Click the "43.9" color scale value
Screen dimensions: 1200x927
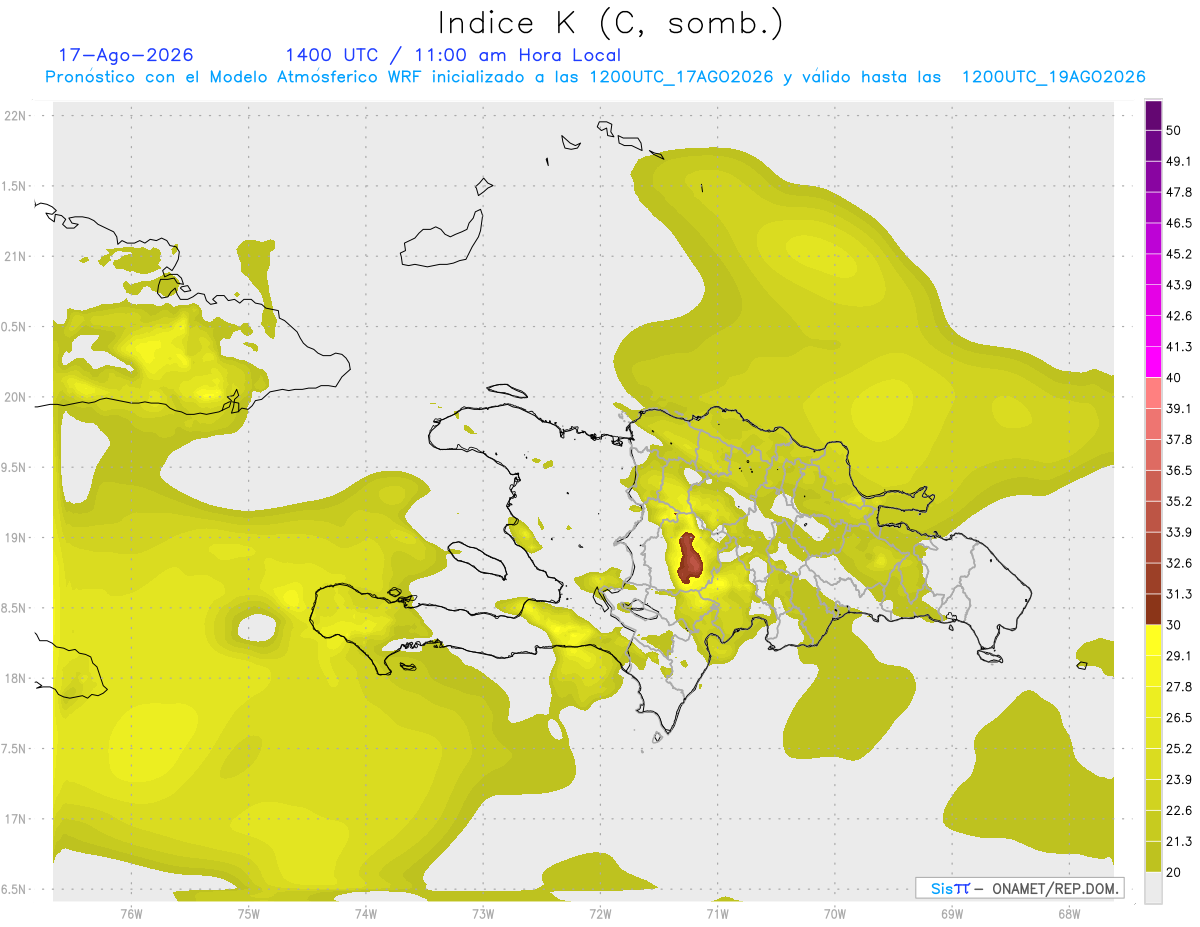(x=1179, y=285)
